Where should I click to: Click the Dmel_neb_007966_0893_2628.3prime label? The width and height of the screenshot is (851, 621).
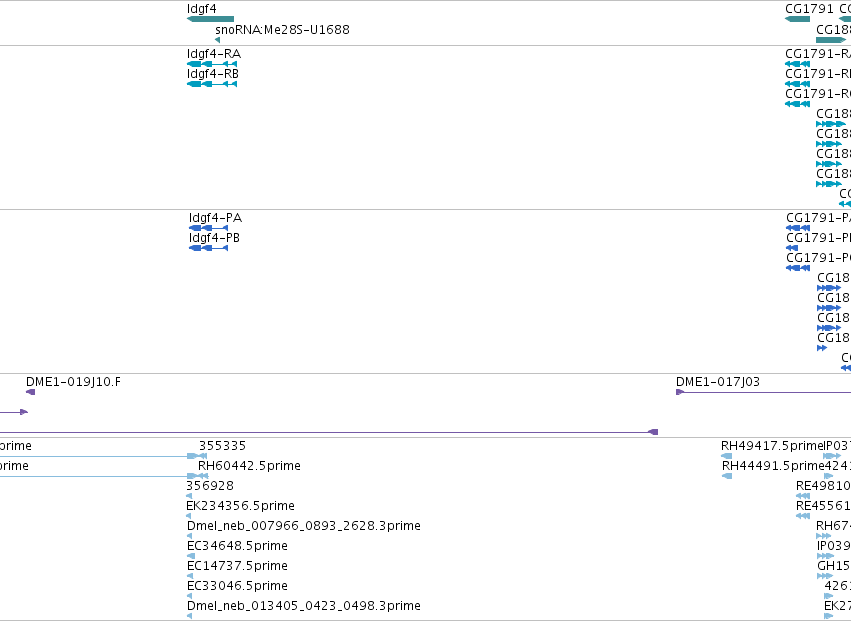pyautogui.click(x=304, y=526)
